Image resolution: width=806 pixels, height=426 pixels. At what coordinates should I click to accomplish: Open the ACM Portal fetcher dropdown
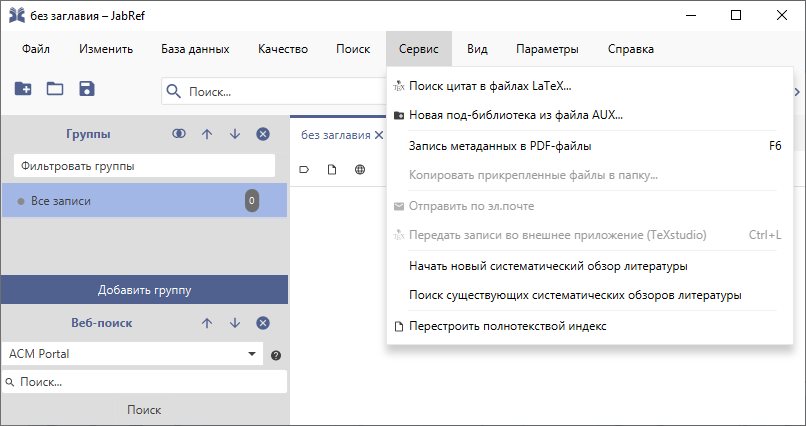251,354
